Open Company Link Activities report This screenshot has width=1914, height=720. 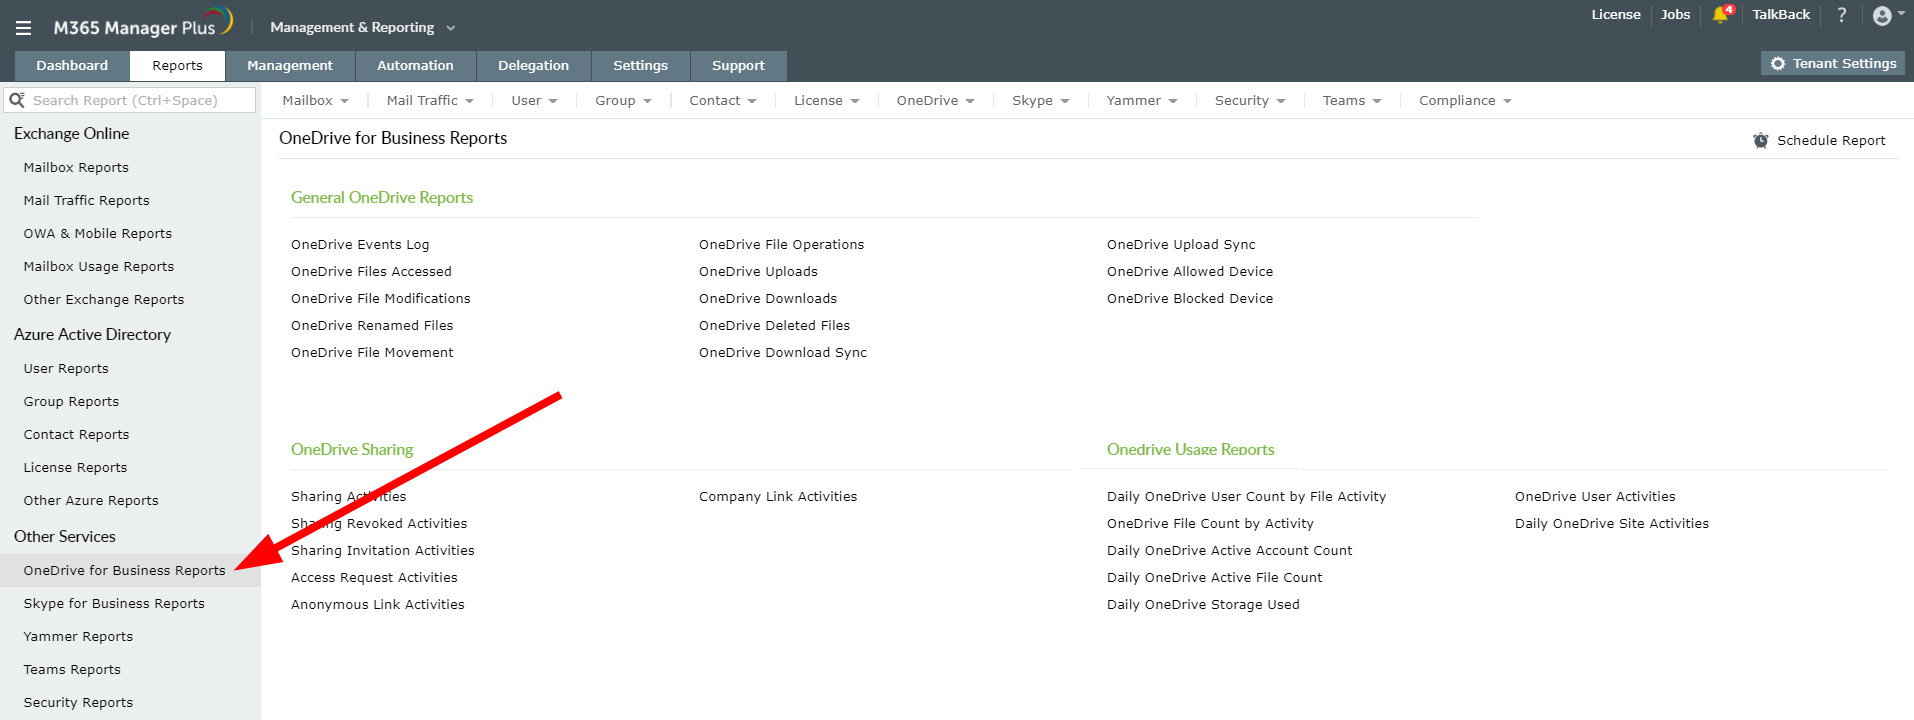tap(778, 496)
